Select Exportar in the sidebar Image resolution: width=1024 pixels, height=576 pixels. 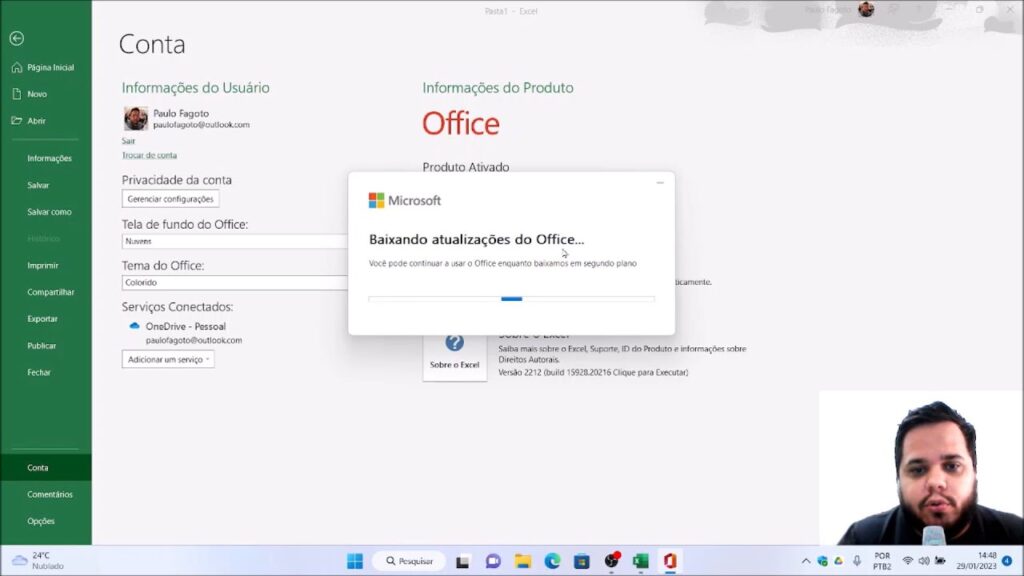coord(42,319)
